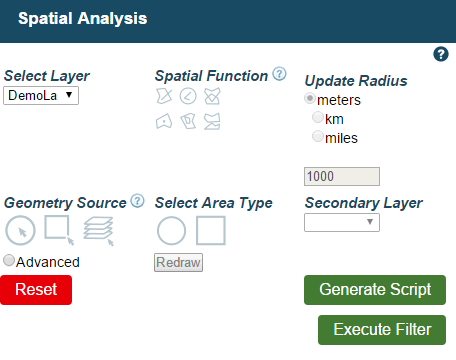The width and height of the screenshot is (456, 360).
Task: Select the square area type
Action: point(211,231)
